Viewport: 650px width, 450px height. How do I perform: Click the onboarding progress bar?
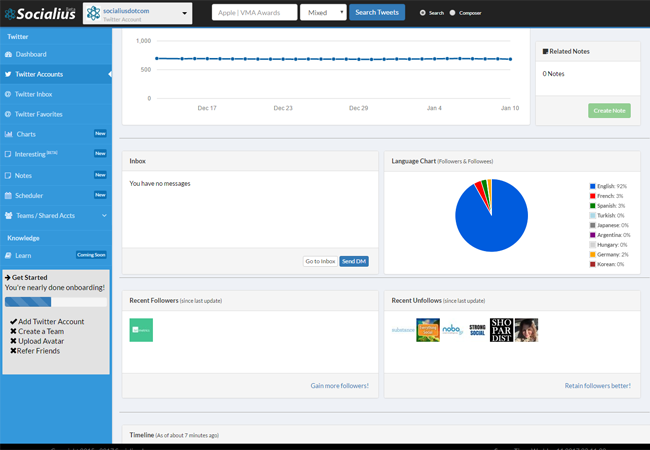click(x=56, y=302)
